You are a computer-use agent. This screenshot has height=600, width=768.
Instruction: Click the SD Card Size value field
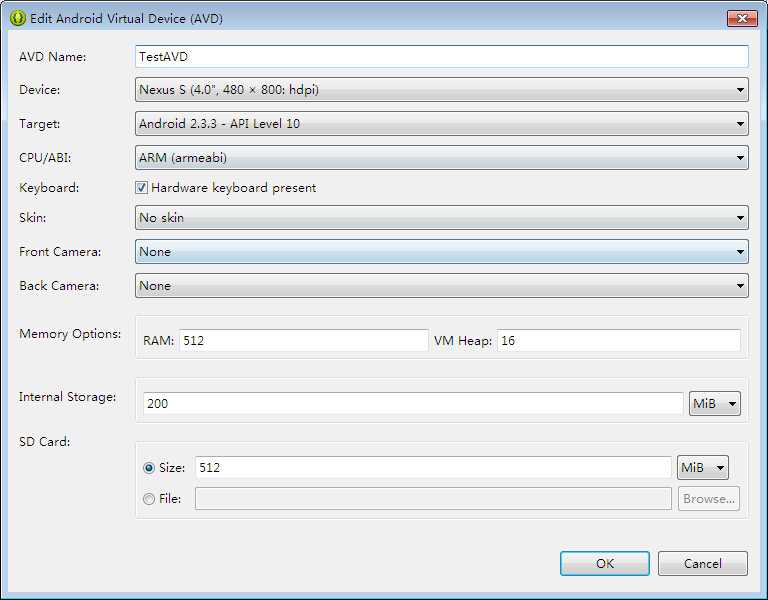[x=433, y=468]
